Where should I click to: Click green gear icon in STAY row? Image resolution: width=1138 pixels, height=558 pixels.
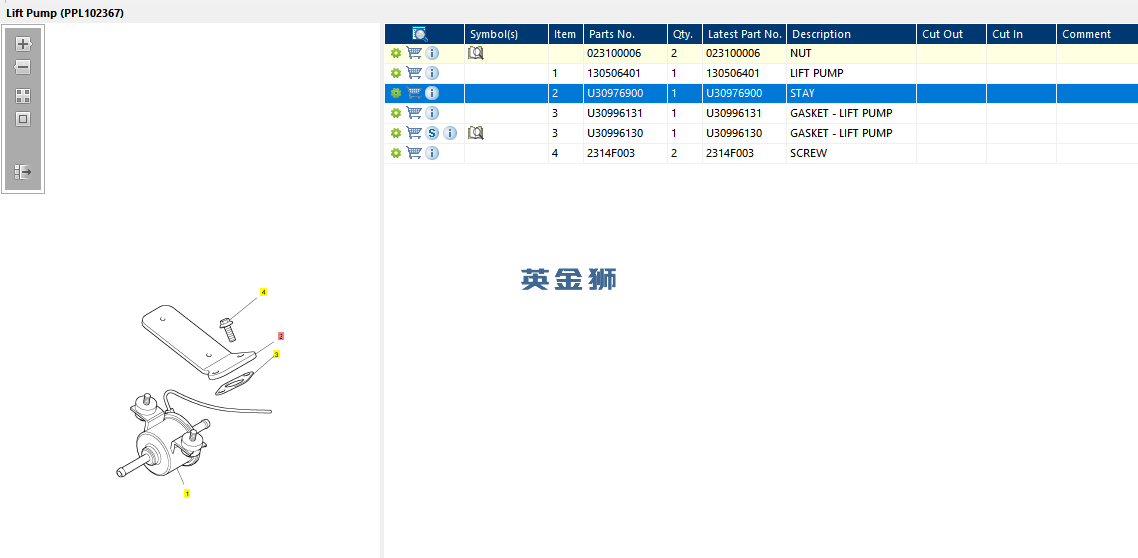coord(396,93)
